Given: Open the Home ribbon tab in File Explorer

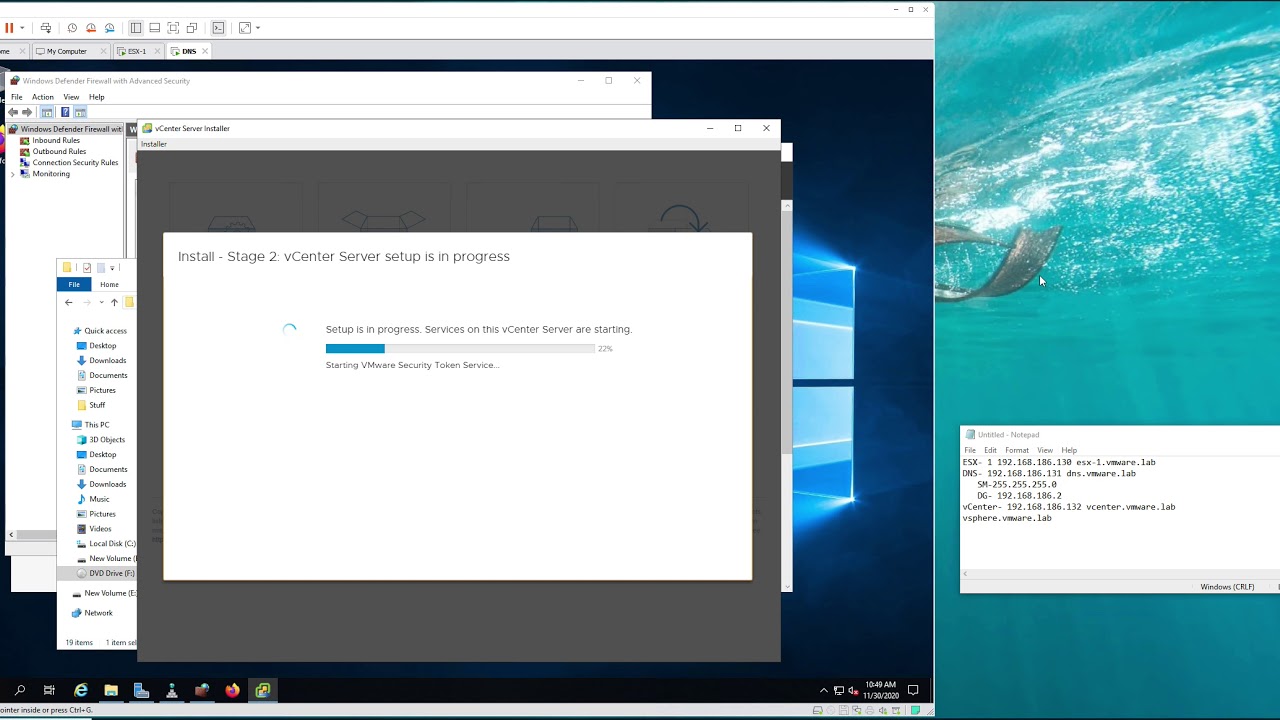Looking at the screenshot, I should pos(109,285).
